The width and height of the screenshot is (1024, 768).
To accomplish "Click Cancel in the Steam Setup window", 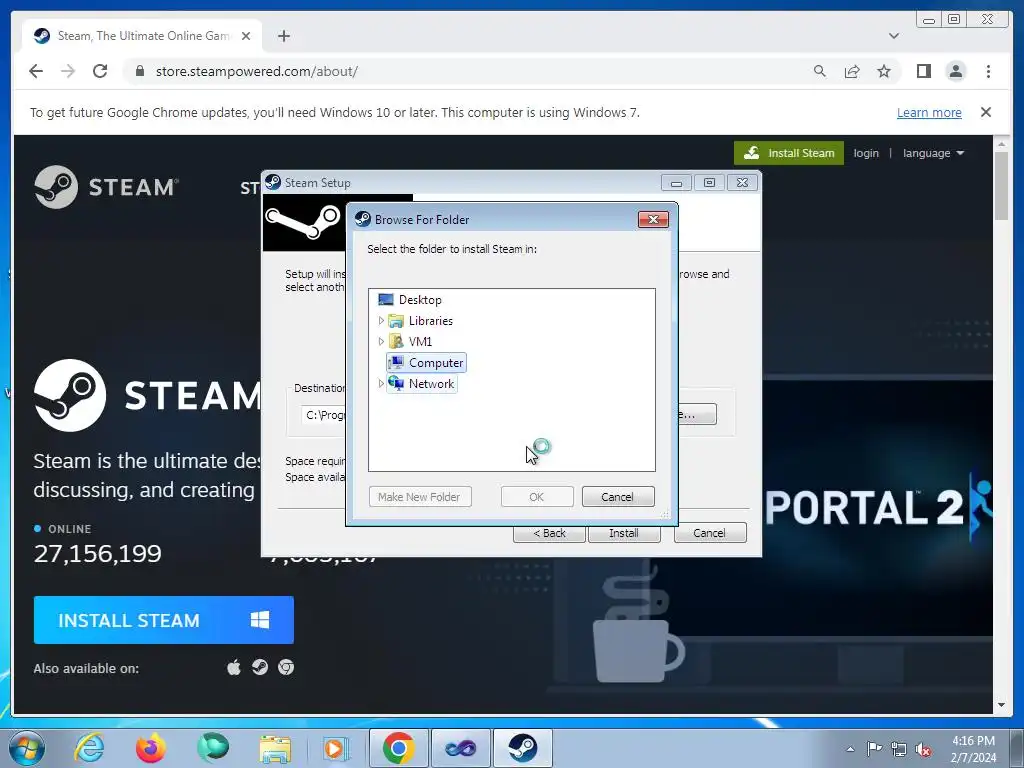I will tap(709, 533).
